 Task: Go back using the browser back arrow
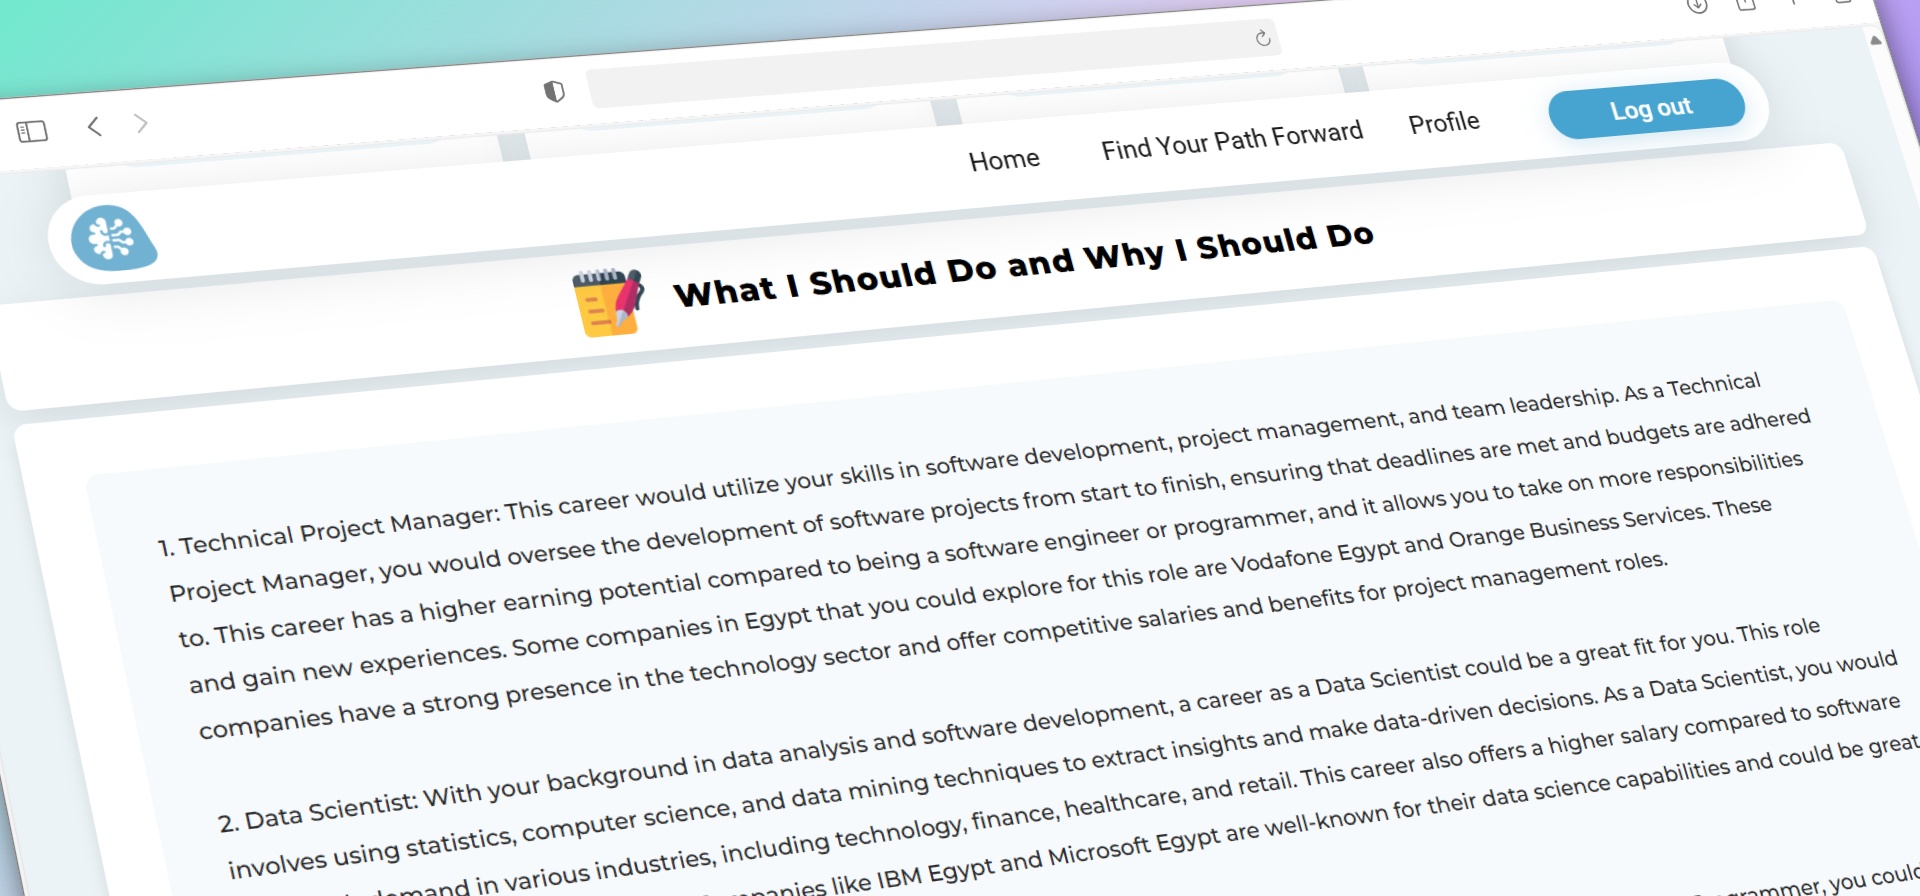(94, 126)
